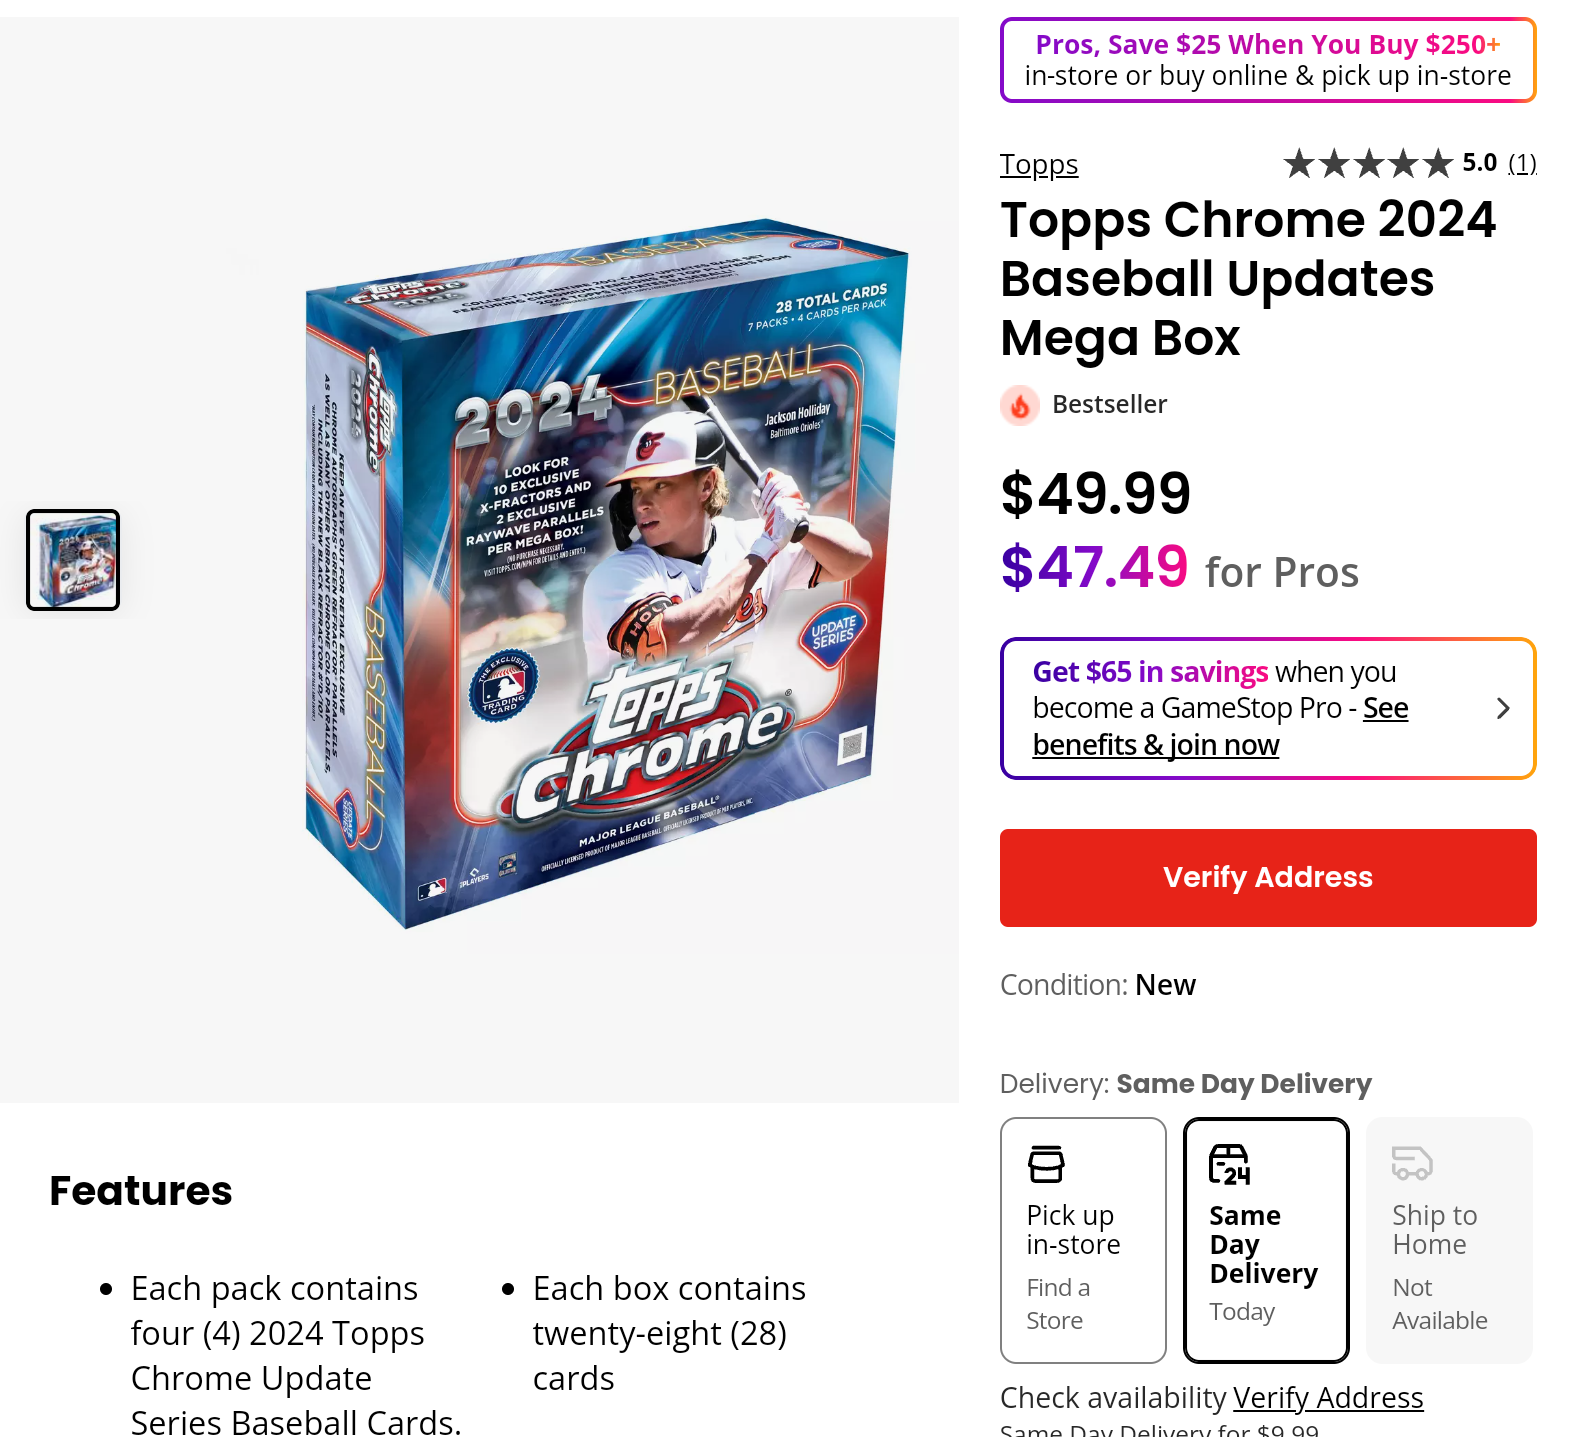This screenshot has width=1596, height=1437.
Task: Click the Ship to Home truck icon
Action: pos(1412,1163)
